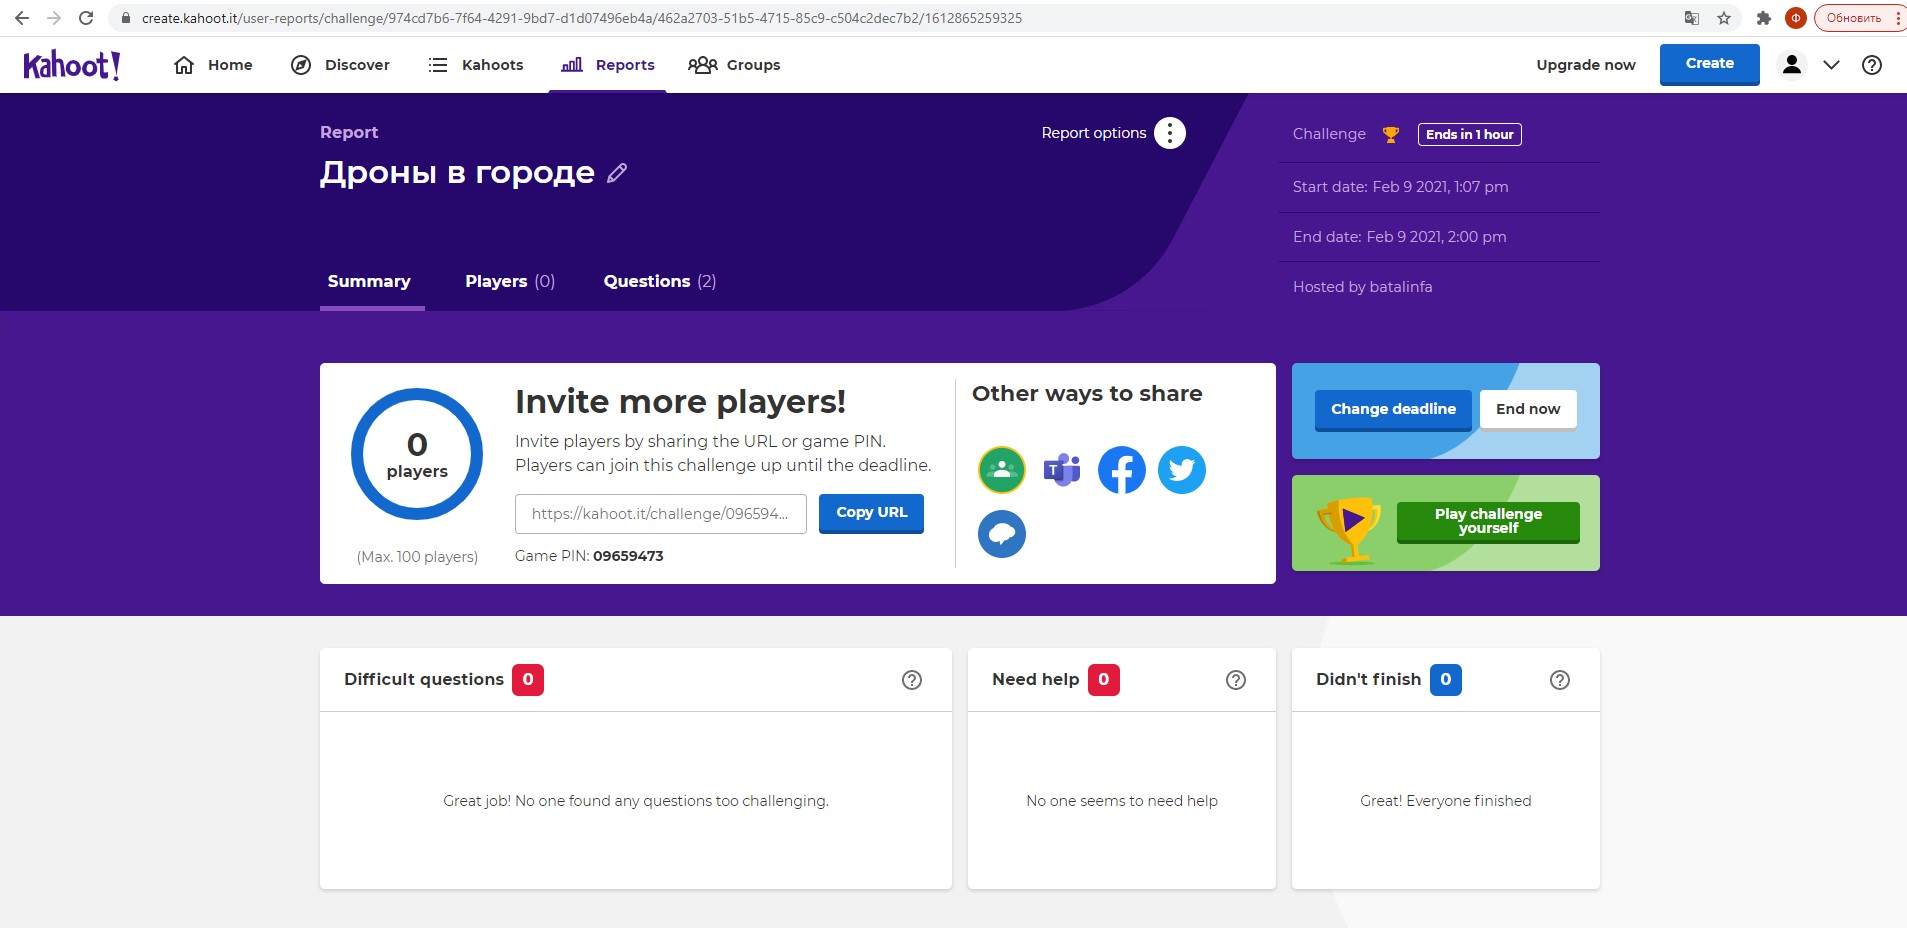Viewport: 1907px width, 928px height.
Task: Click the Game PIN 09659473 text
Action: (x=589, y=556)
